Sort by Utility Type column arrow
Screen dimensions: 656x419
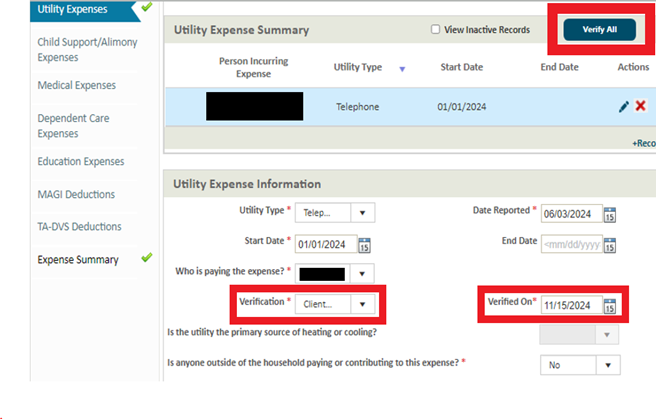(402, 69)
